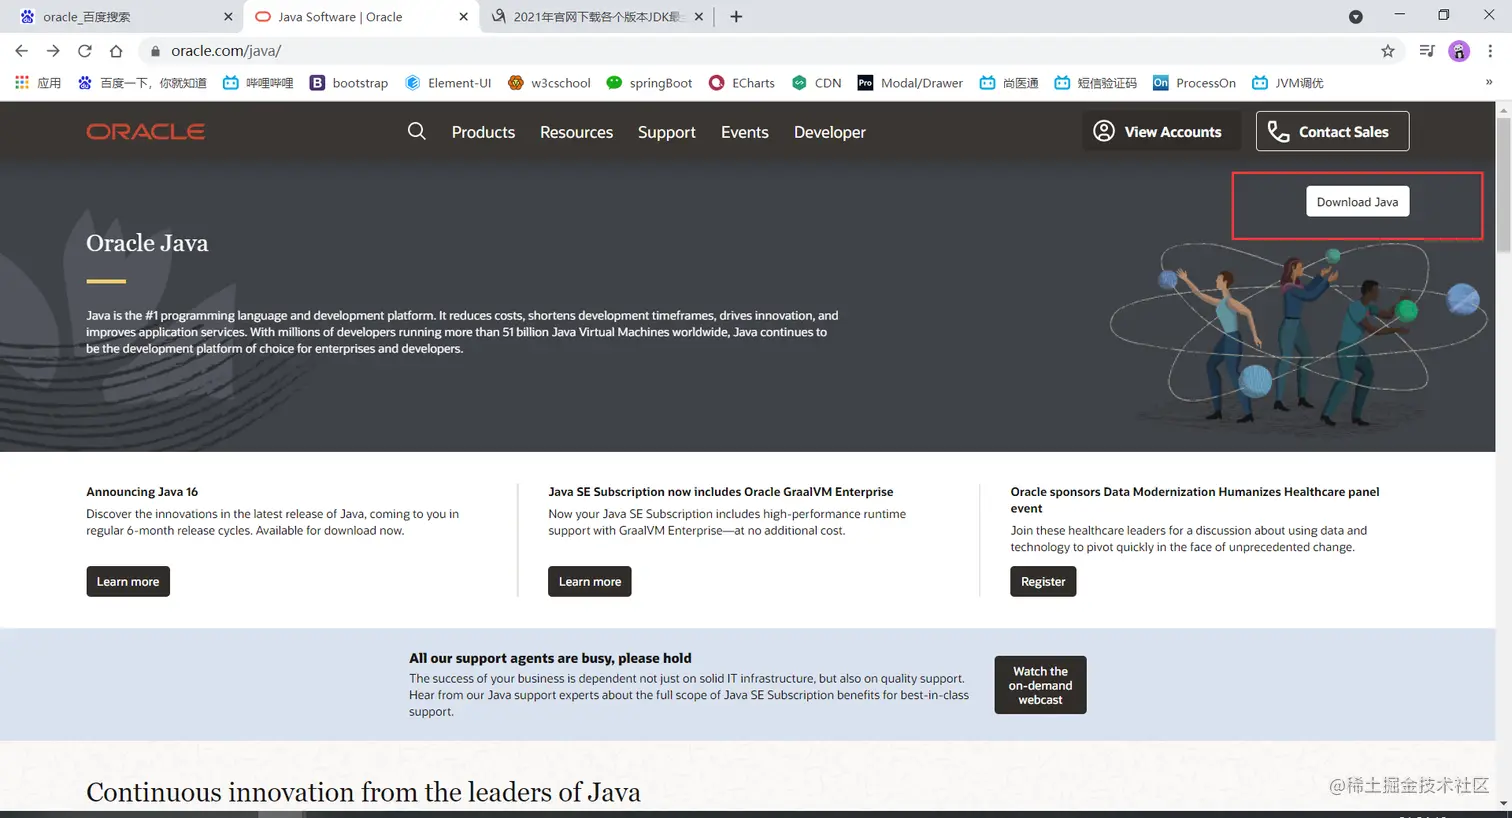The height and width of the screenshot is (818, 1512).
Task: Bookmark this page with the star icon
Action: coord(1388,51)
